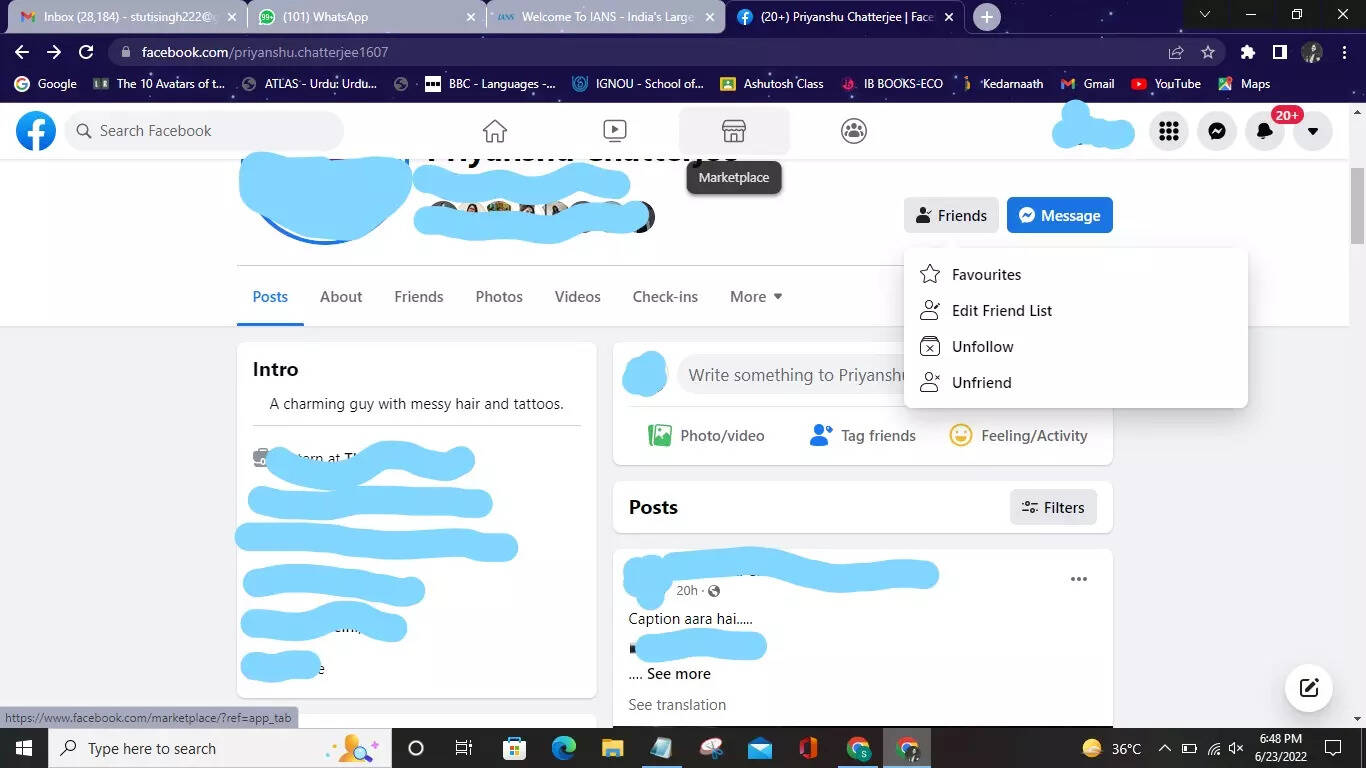
Task: Open Task View on the taskbar
Action: [464, 748]
